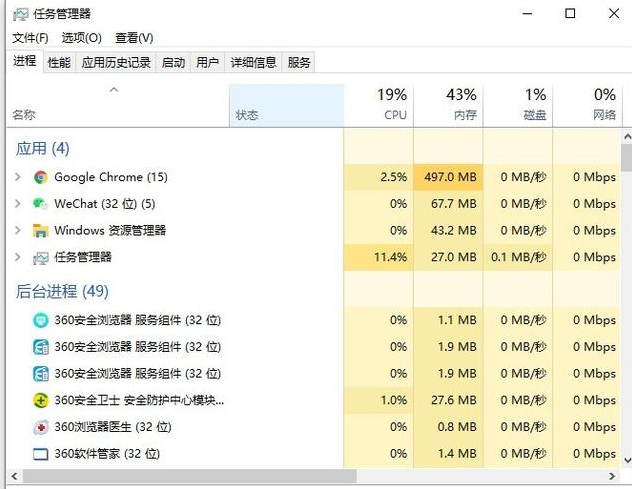Expand the Windows 资源管理器 group
Image resolution: width=632 pixels, height=489 pixels.
17,230
